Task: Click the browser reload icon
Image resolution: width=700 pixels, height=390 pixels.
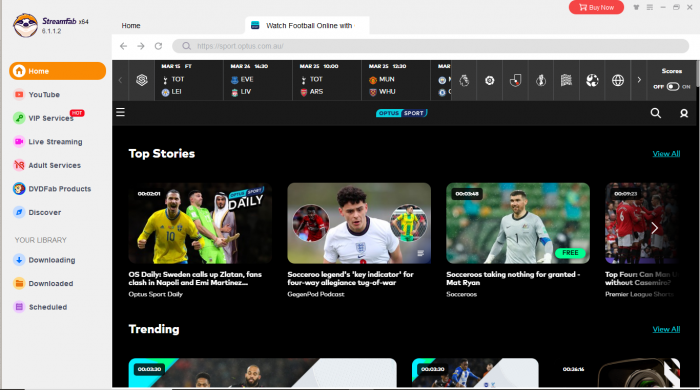Action: [158, 46]
